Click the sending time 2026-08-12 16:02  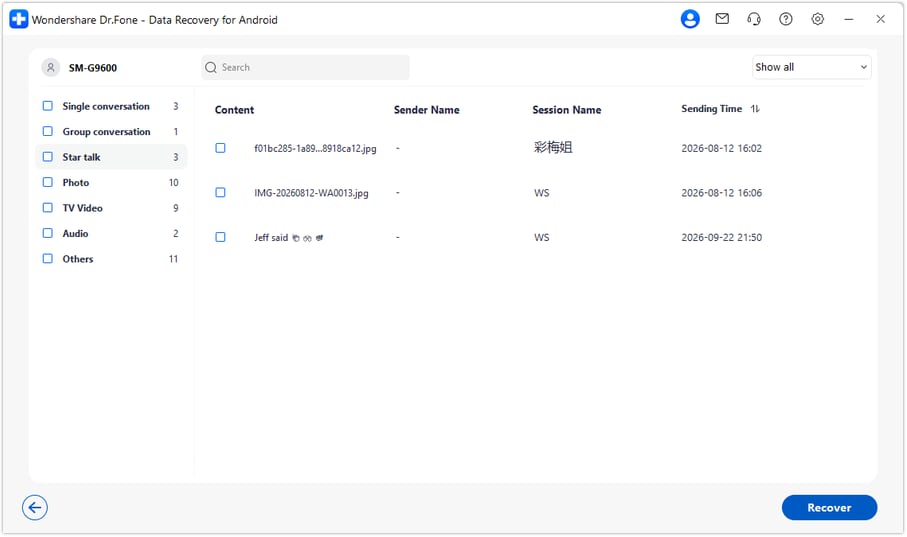click(721, 149)
